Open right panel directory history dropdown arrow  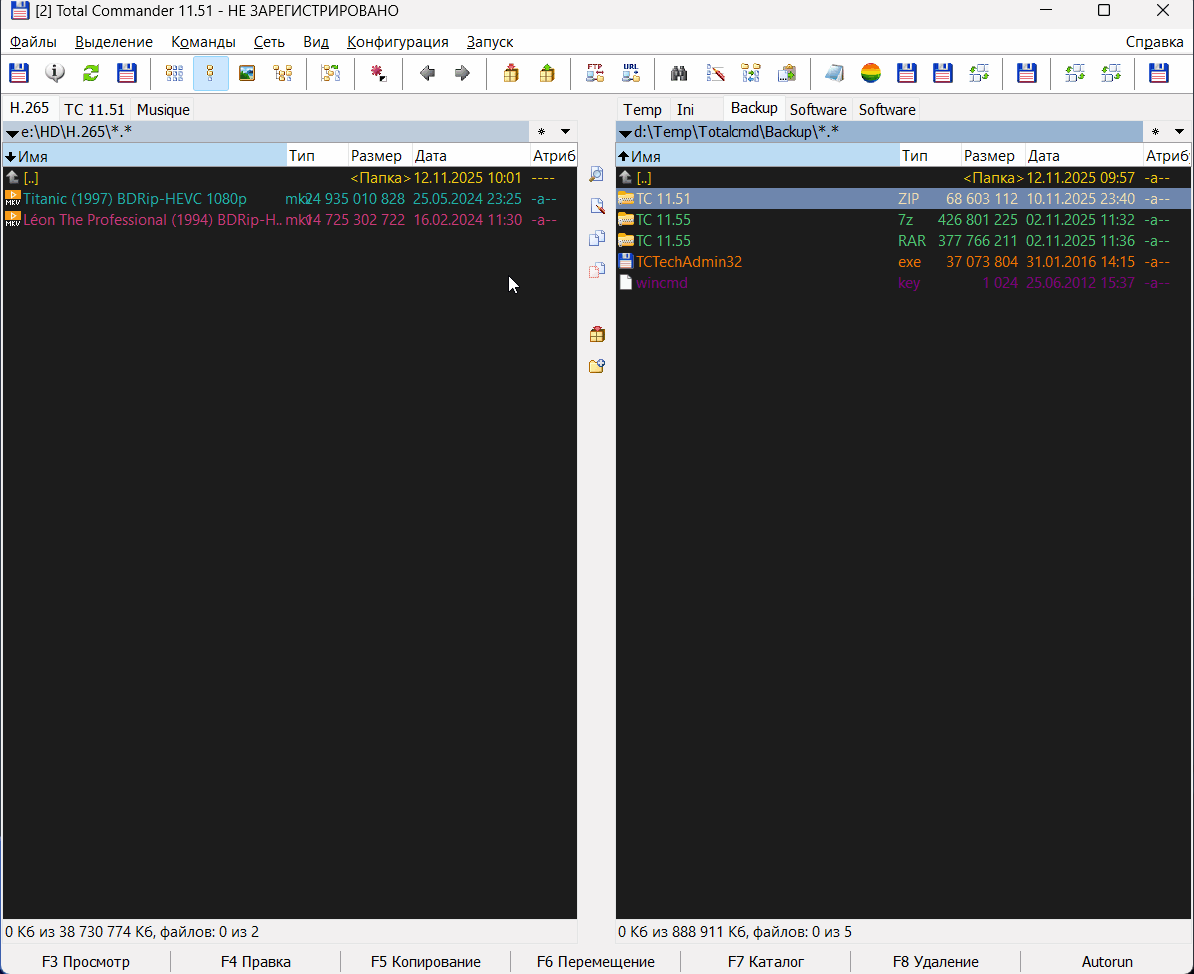tap(1179, 132)
